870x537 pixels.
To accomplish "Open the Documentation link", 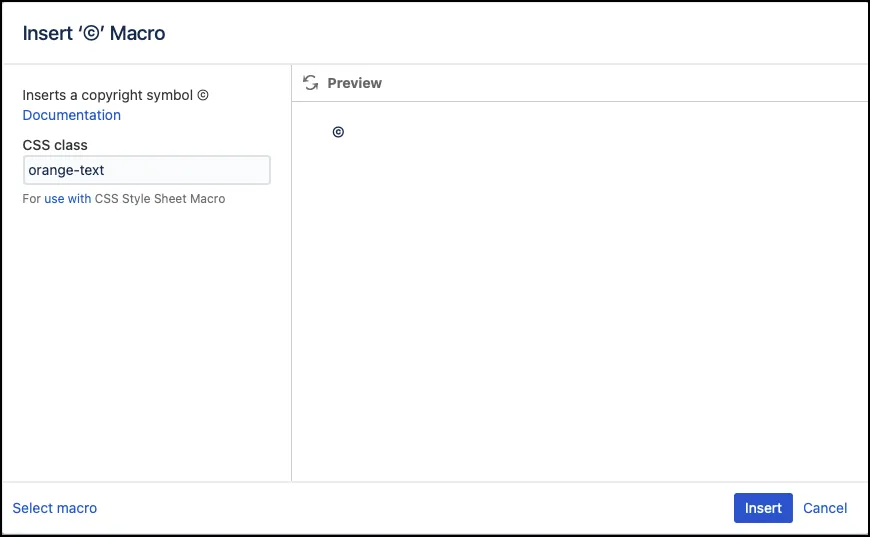I will (72, 115).
